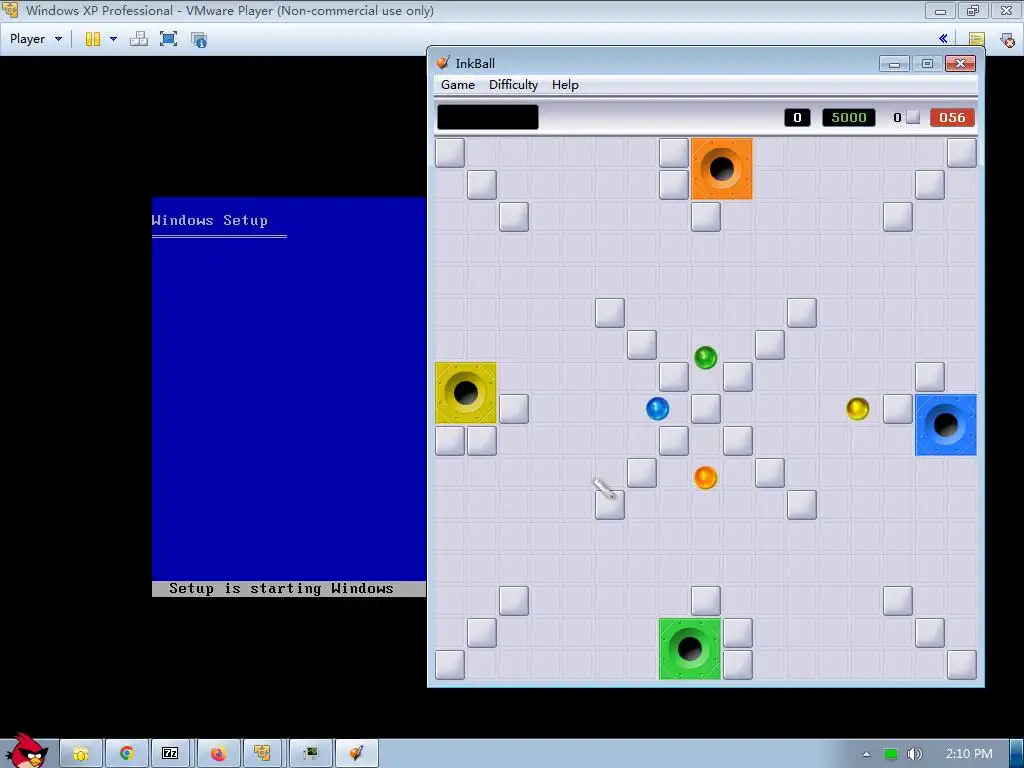This screenshot has height=768, width=1024.
Task: Click the VMware Player title bar icon
Action: [10, 10]
